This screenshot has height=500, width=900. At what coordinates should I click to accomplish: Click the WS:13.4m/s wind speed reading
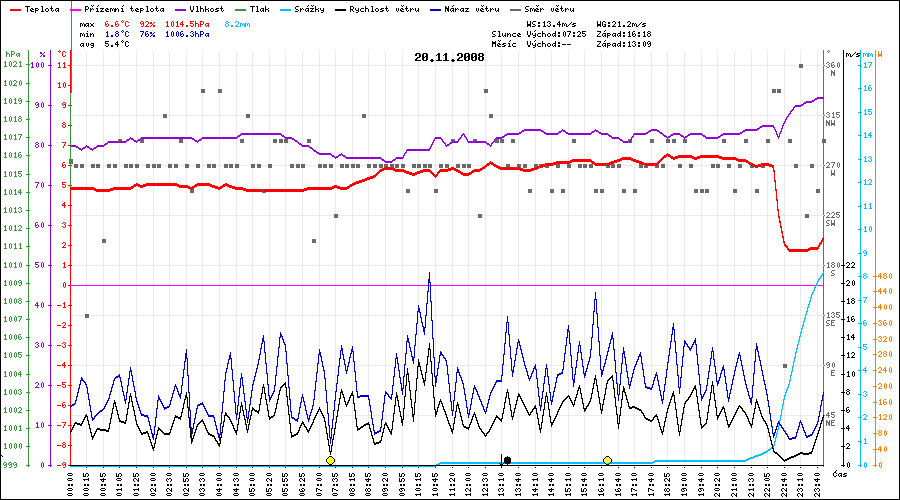(552, 22)
